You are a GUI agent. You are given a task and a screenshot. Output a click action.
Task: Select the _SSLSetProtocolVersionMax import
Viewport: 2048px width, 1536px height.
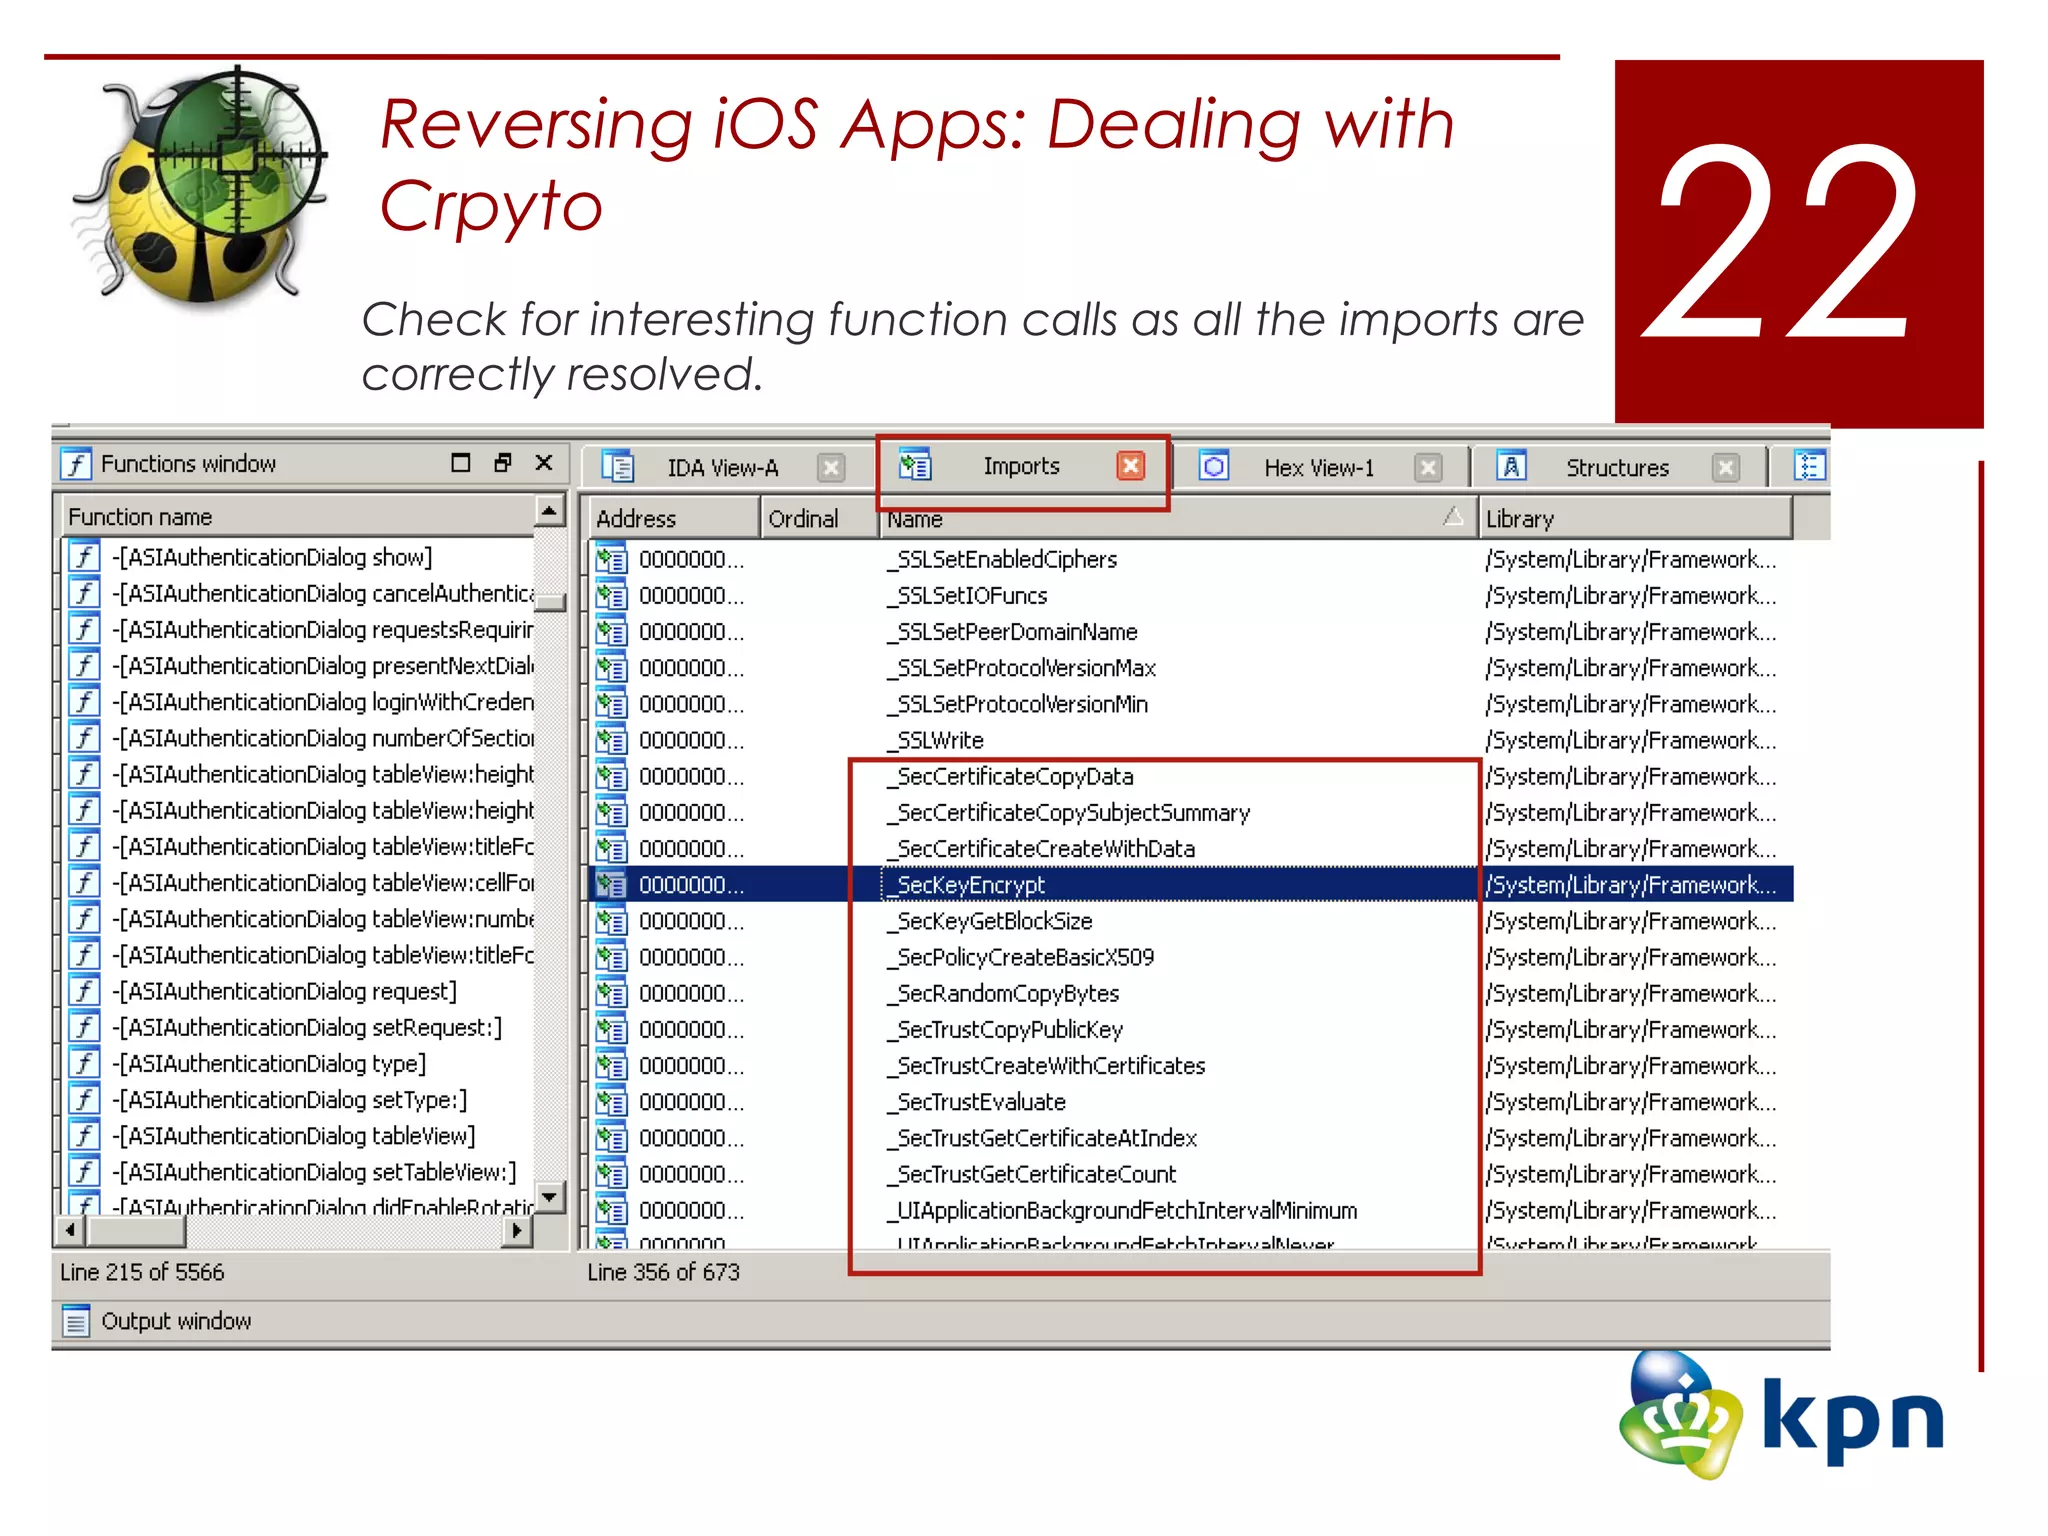click(x=1021, y=667)
